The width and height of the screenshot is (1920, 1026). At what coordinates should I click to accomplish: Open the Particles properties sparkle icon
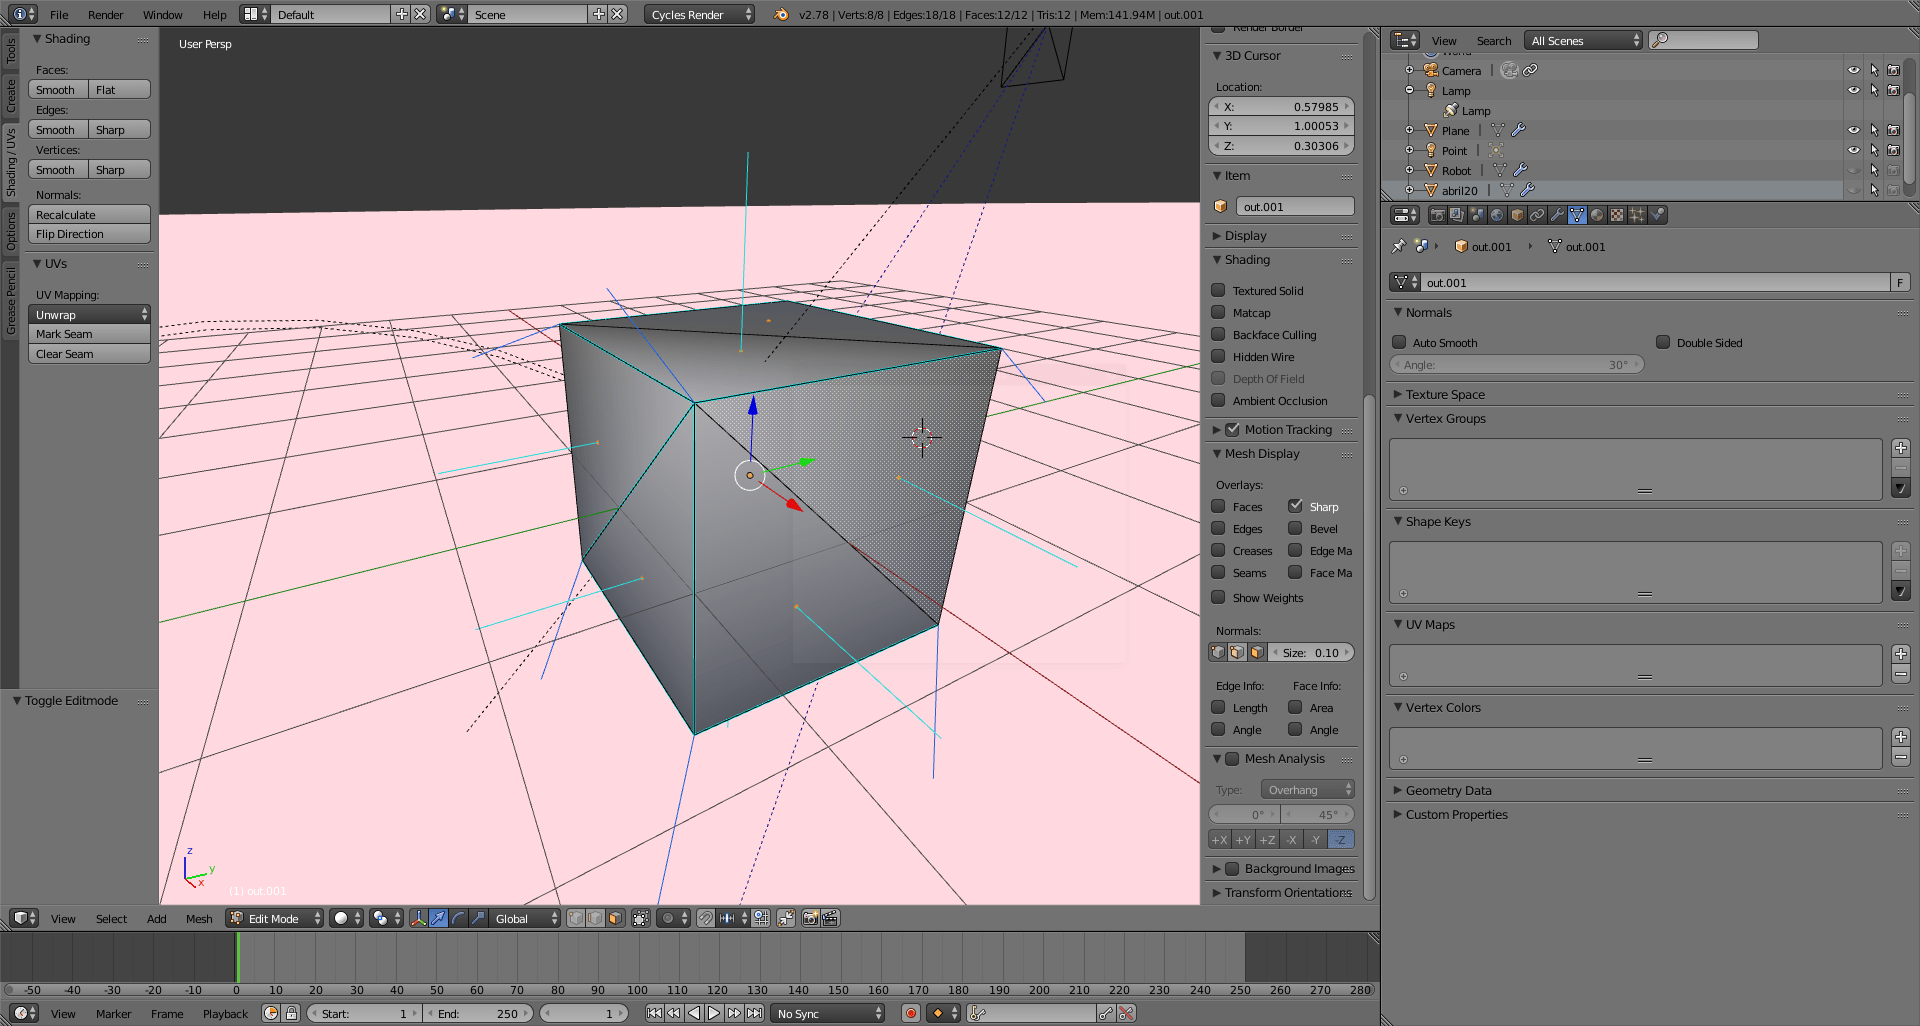(x=1637, y=215)
